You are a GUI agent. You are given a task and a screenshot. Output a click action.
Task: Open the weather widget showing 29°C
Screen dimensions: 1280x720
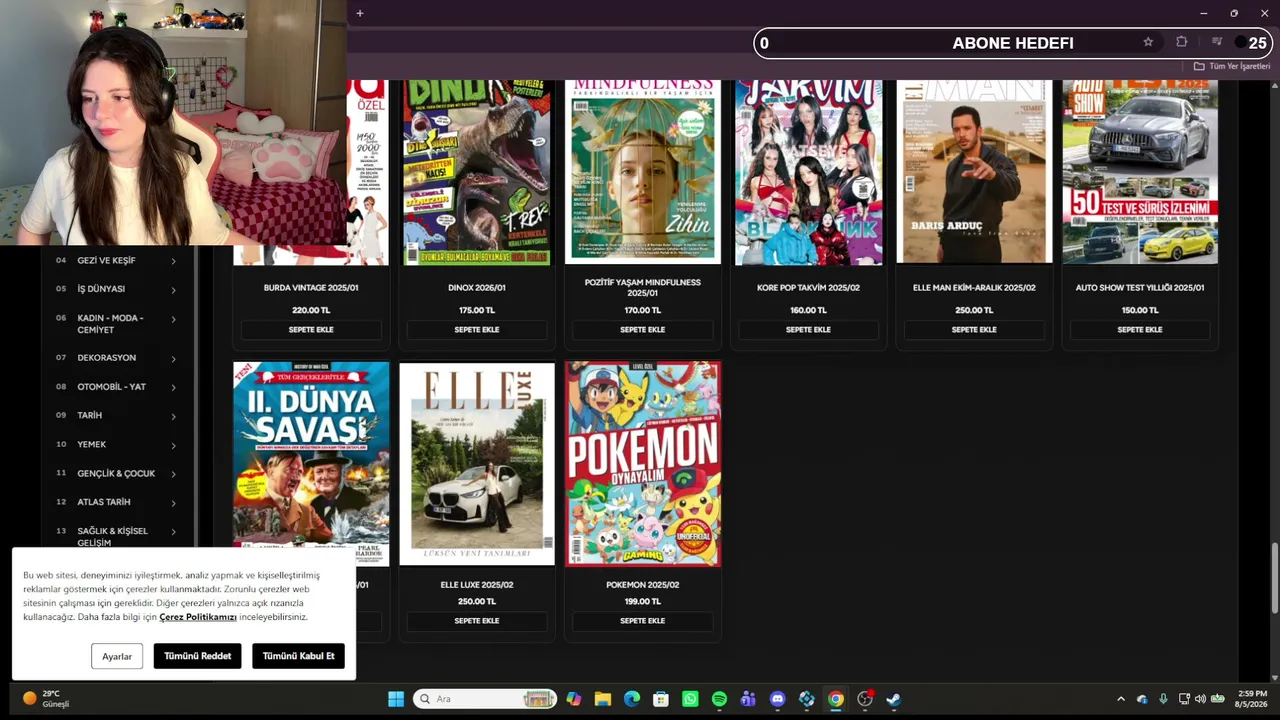click(47, 699)
